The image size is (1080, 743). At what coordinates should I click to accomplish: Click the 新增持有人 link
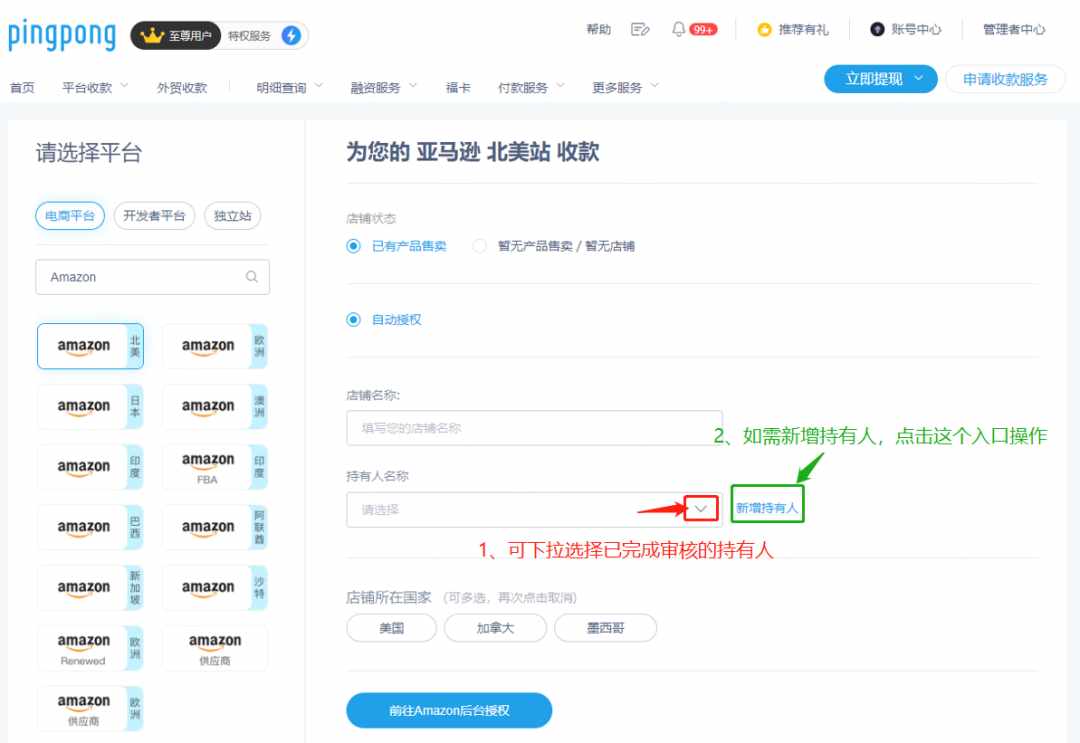click(x=767, y=508)
